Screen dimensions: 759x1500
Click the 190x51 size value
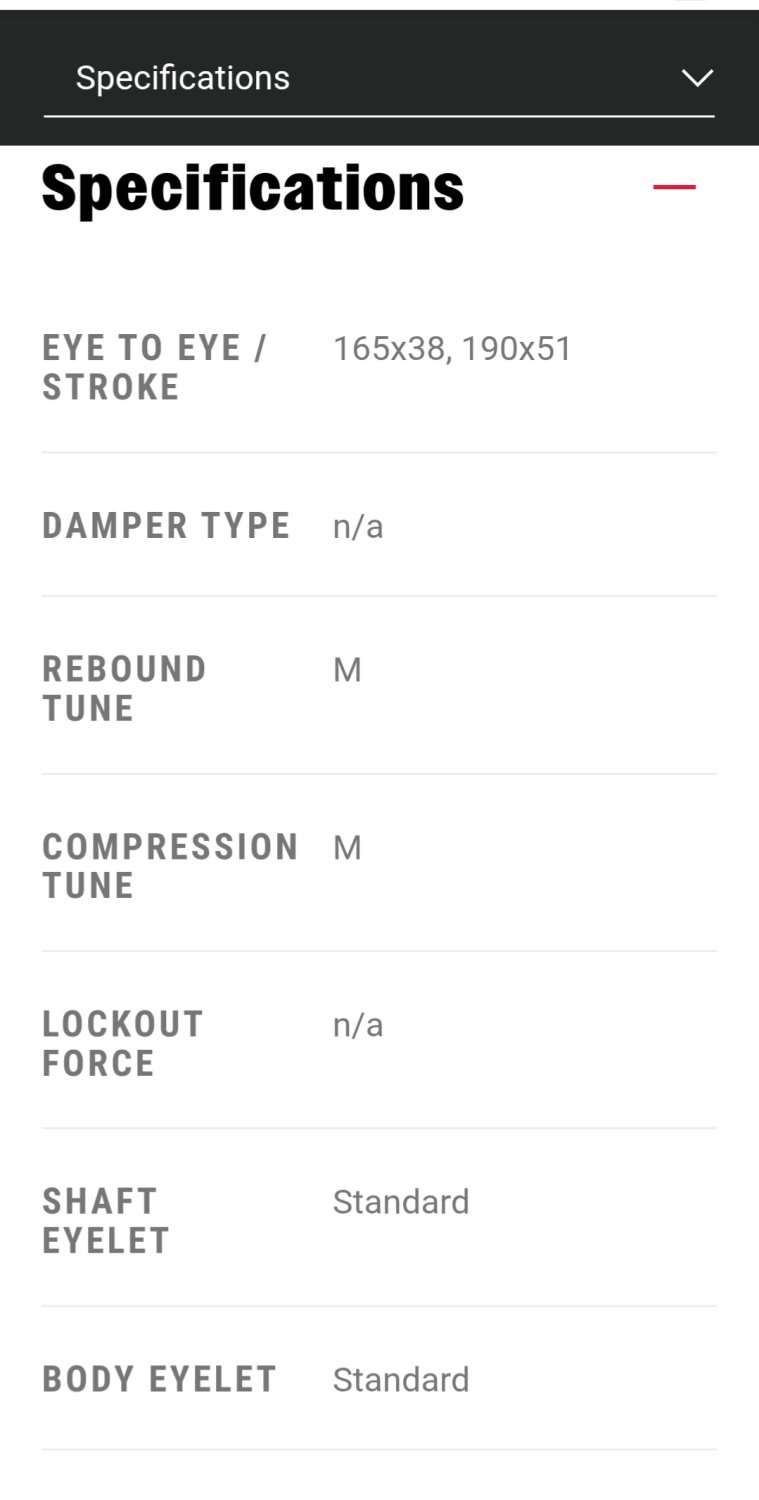[517, 349]
